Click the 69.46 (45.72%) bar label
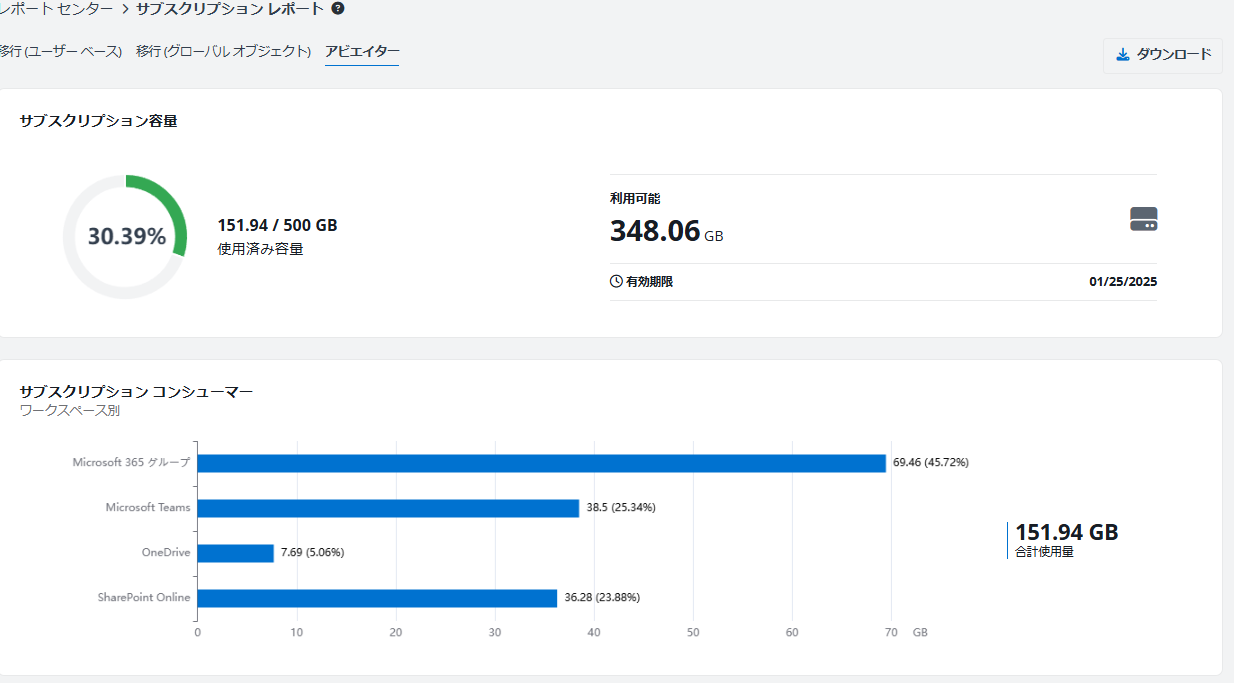 (x=931, y=462)
